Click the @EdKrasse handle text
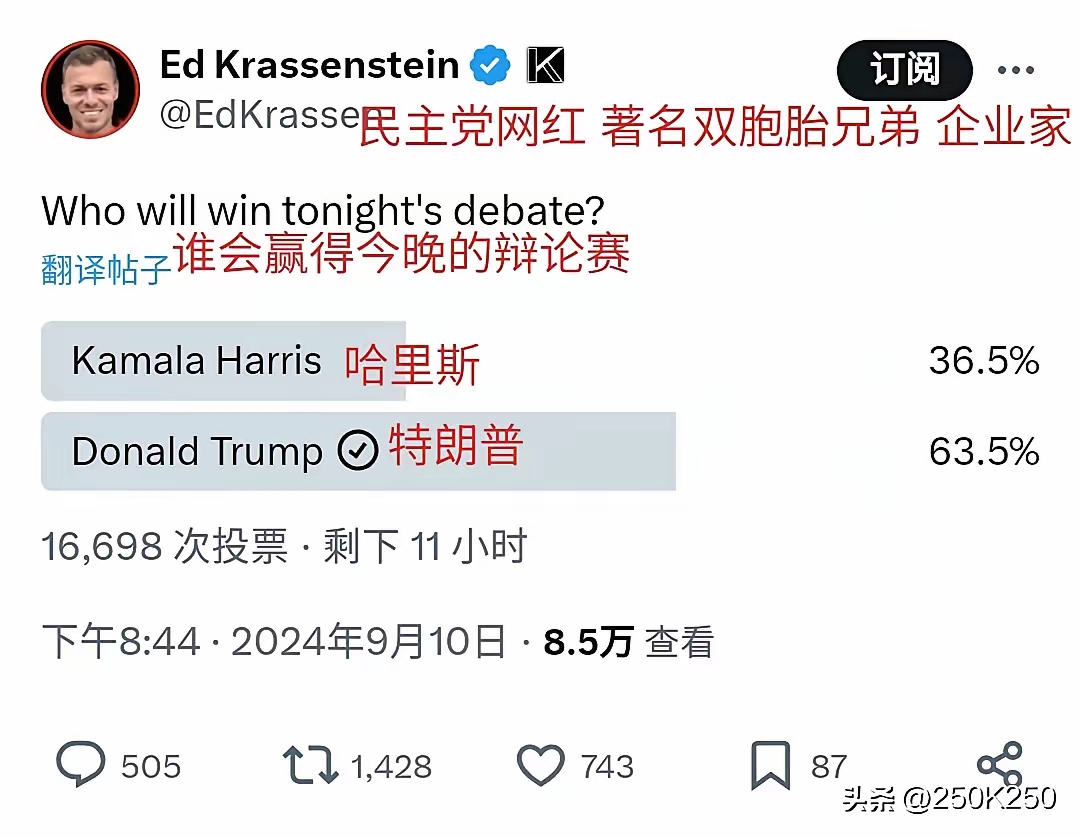Screen dimensions: 1080x838 (258, 116)
